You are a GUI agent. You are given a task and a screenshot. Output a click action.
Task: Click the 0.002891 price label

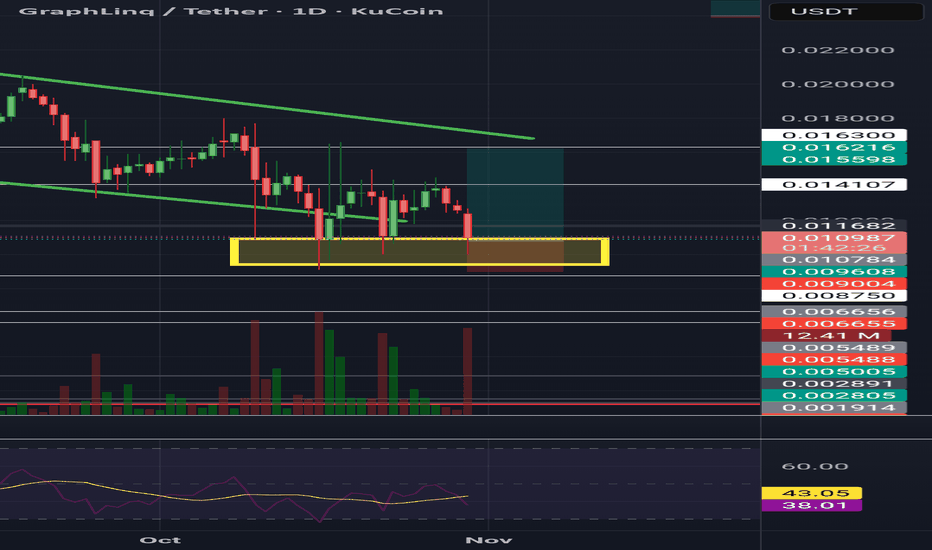coord(834,384)
